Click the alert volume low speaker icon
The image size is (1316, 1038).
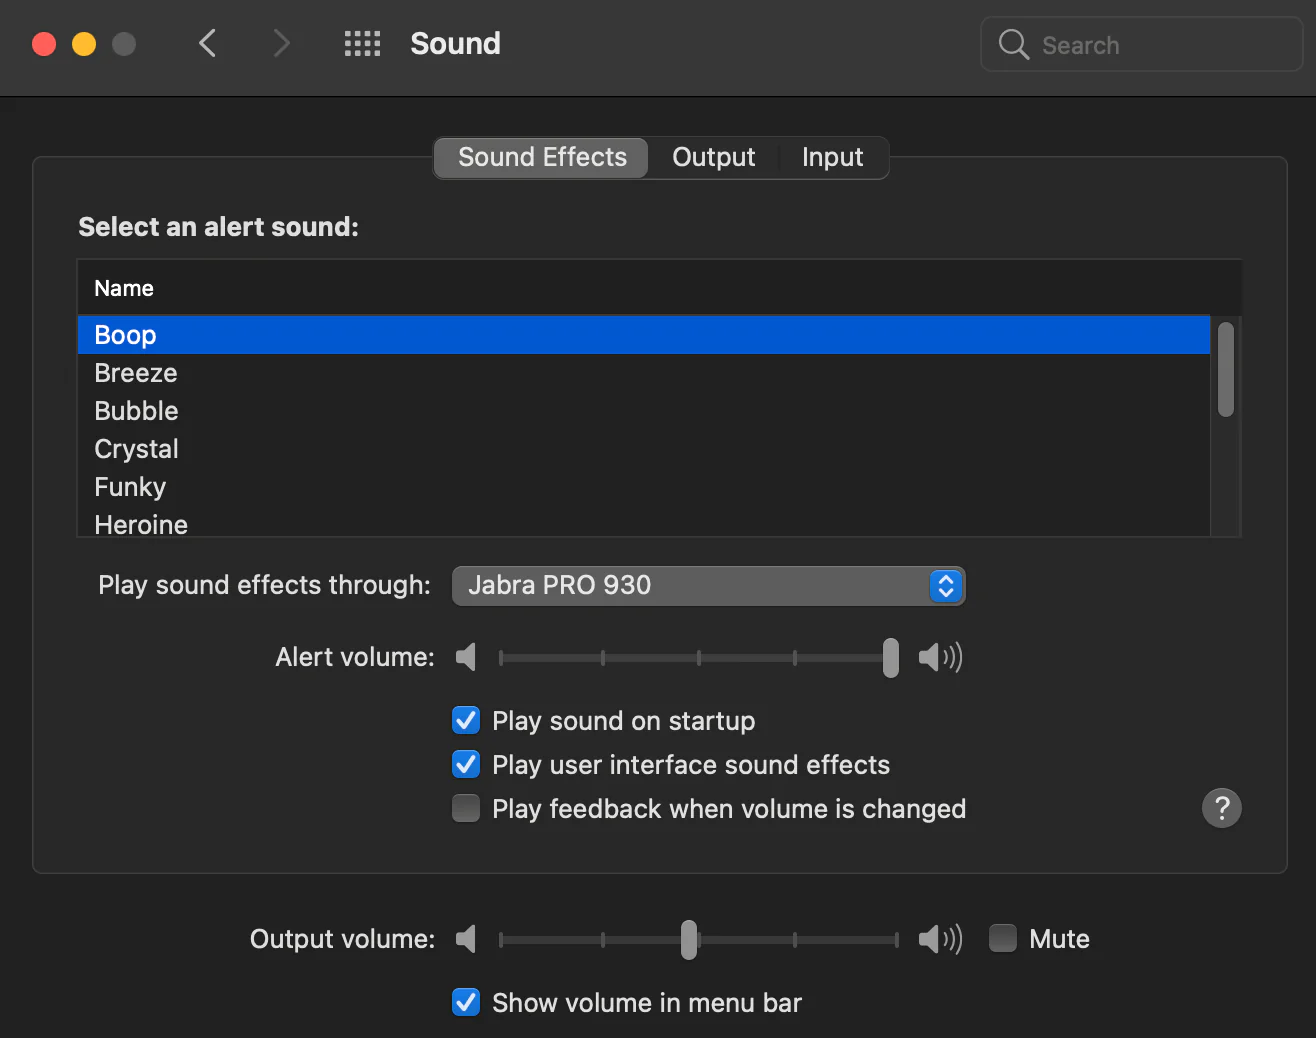[x=466, y=657]
